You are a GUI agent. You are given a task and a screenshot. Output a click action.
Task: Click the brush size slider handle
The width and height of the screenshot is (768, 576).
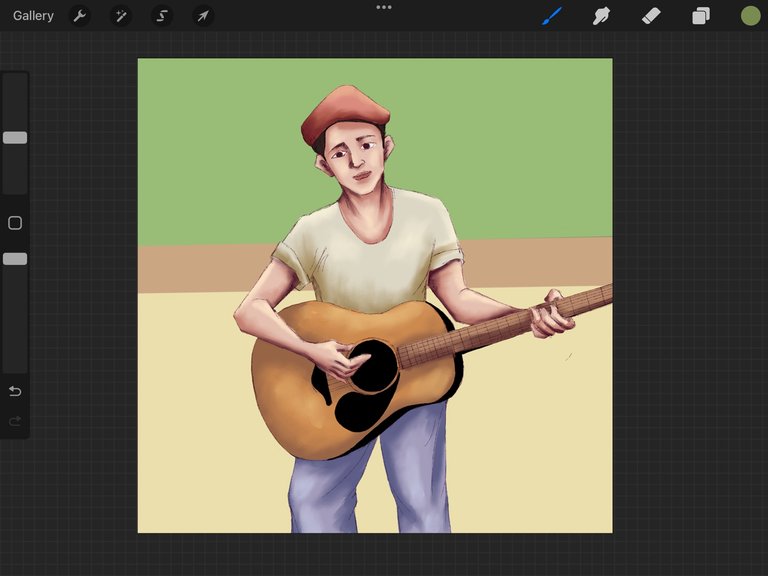[15, 138]
